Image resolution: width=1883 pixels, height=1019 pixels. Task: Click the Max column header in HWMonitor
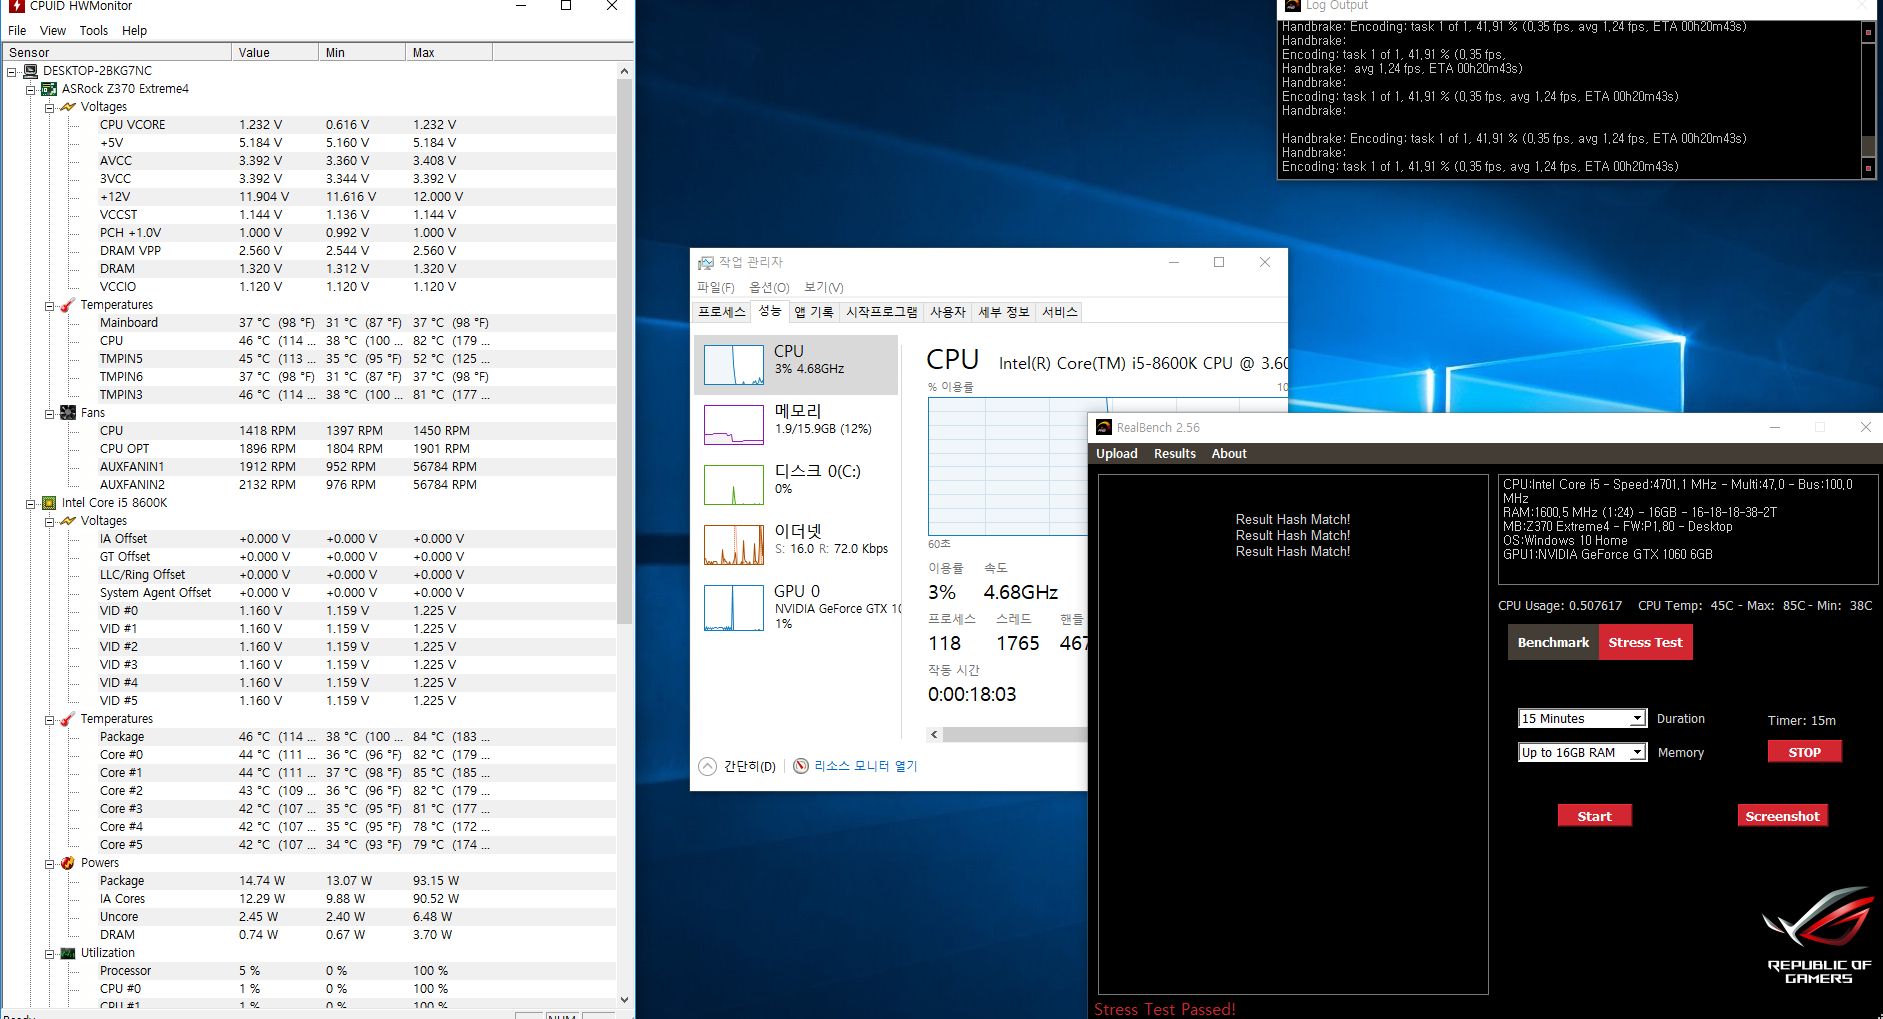tap(449, 52)
